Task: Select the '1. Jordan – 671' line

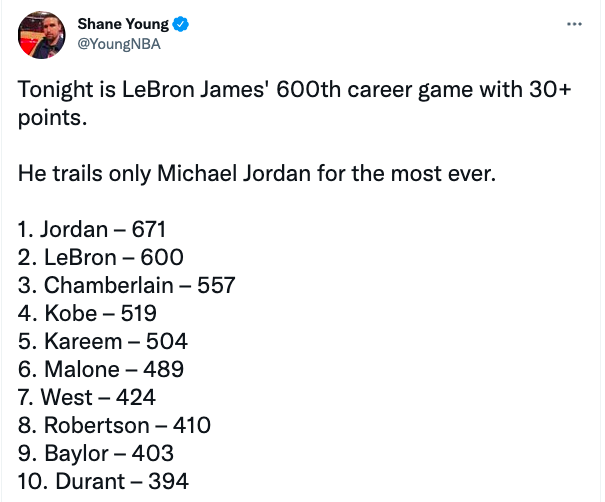Action: point(92,229)
